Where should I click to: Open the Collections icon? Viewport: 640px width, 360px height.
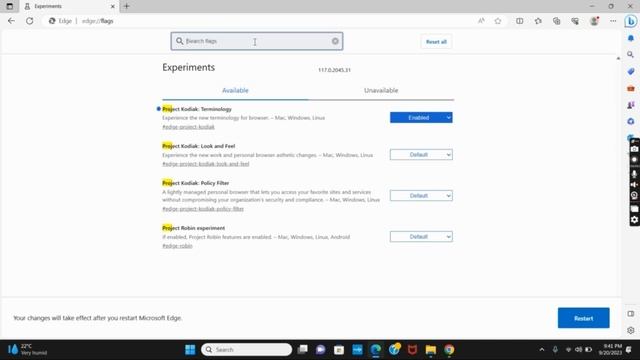pos(556,21)
